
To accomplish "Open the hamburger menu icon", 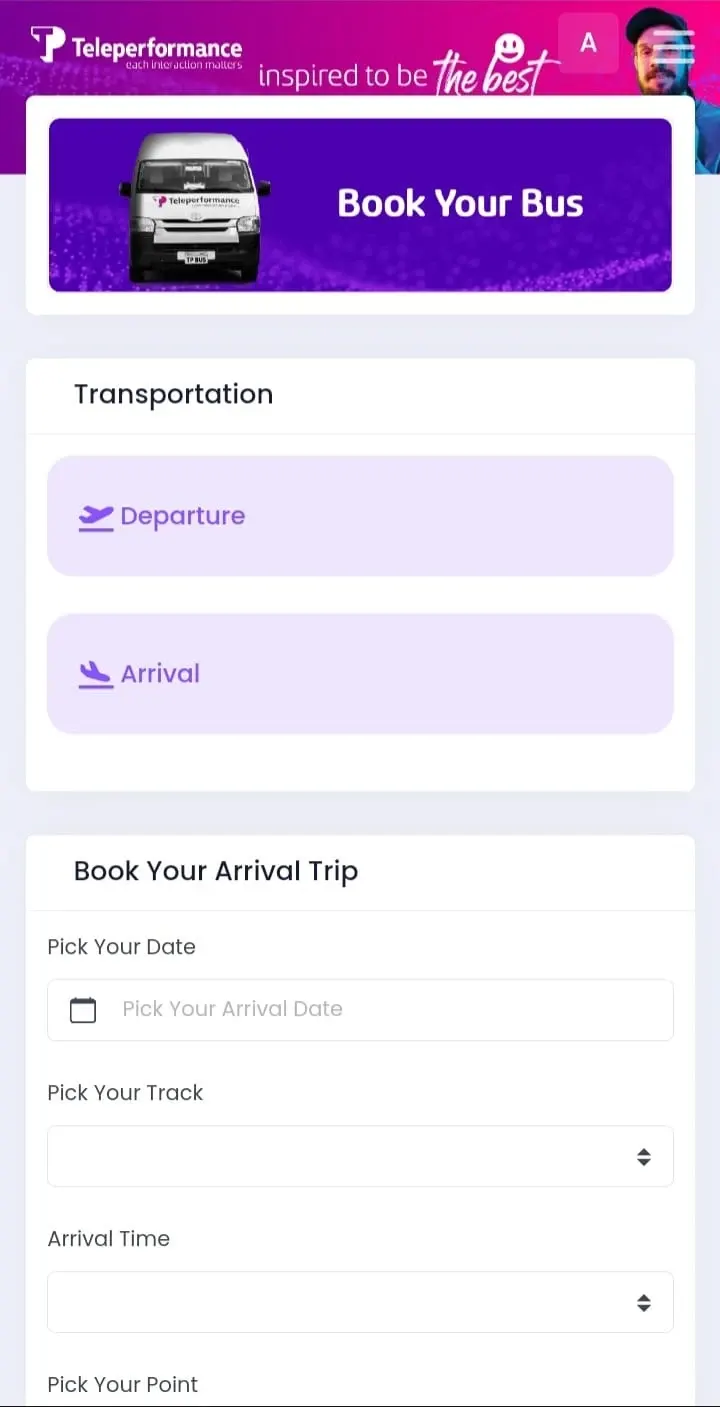I will 674,46.
